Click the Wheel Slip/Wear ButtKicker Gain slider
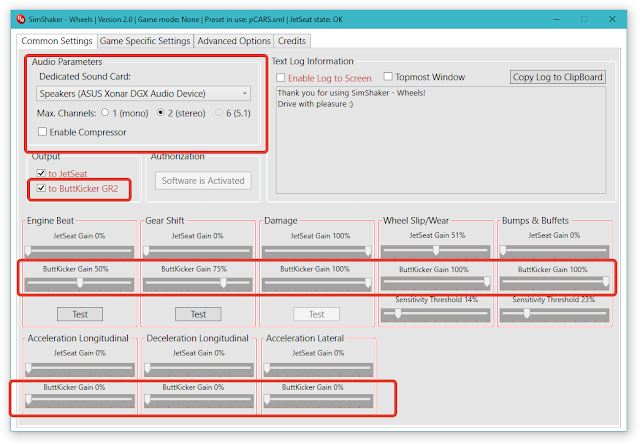 436,283
